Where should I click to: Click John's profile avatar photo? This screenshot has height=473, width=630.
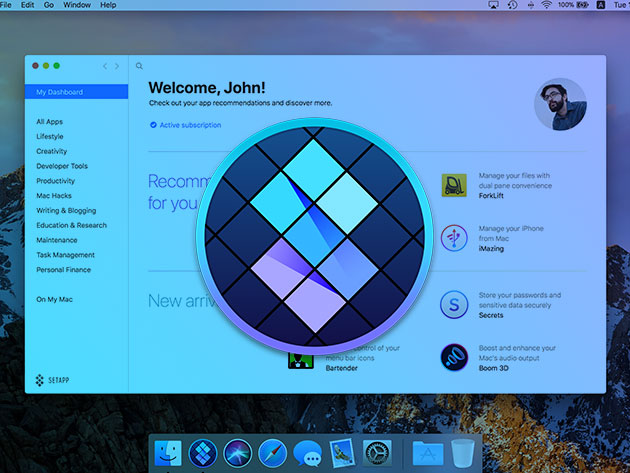560,105
